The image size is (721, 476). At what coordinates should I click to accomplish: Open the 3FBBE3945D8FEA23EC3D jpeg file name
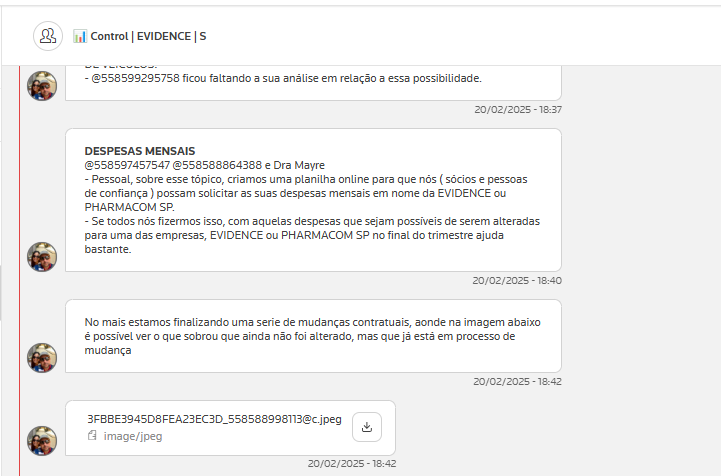click(214, 420)
